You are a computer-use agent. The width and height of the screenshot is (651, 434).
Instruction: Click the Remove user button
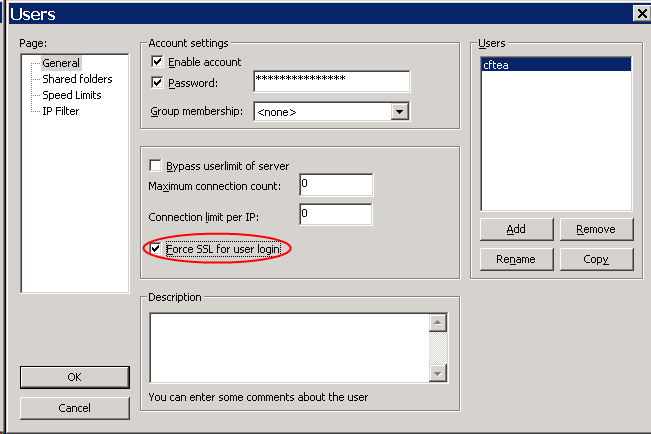pos(596,229)
